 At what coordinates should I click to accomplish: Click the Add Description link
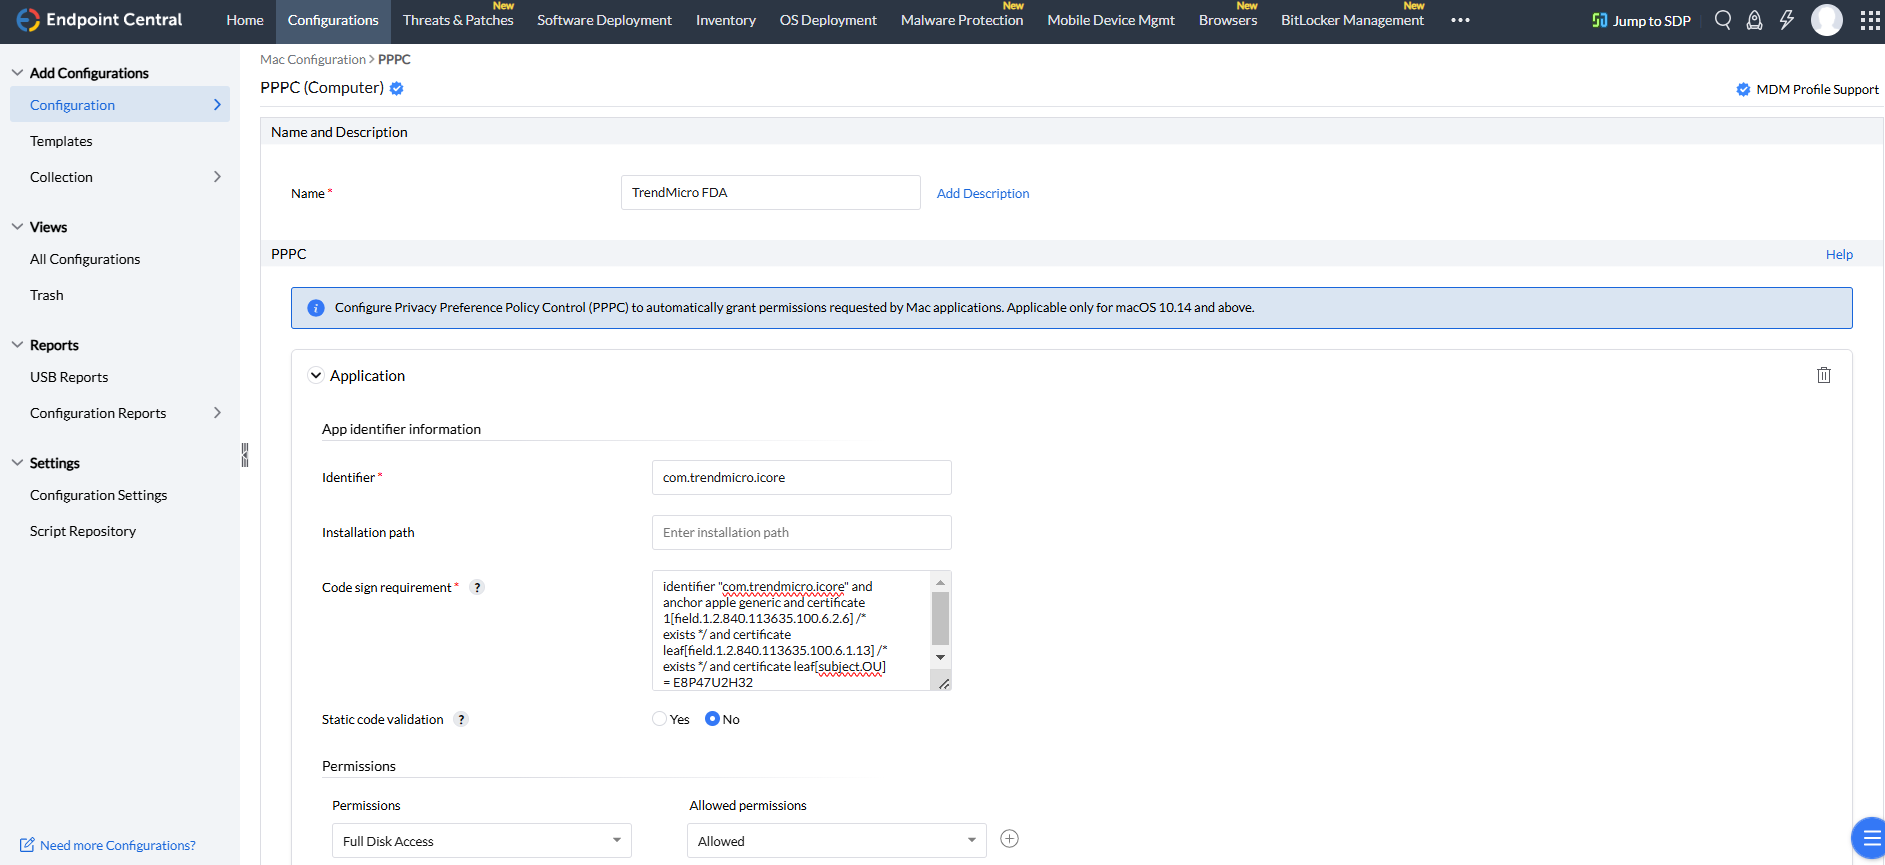983,193
